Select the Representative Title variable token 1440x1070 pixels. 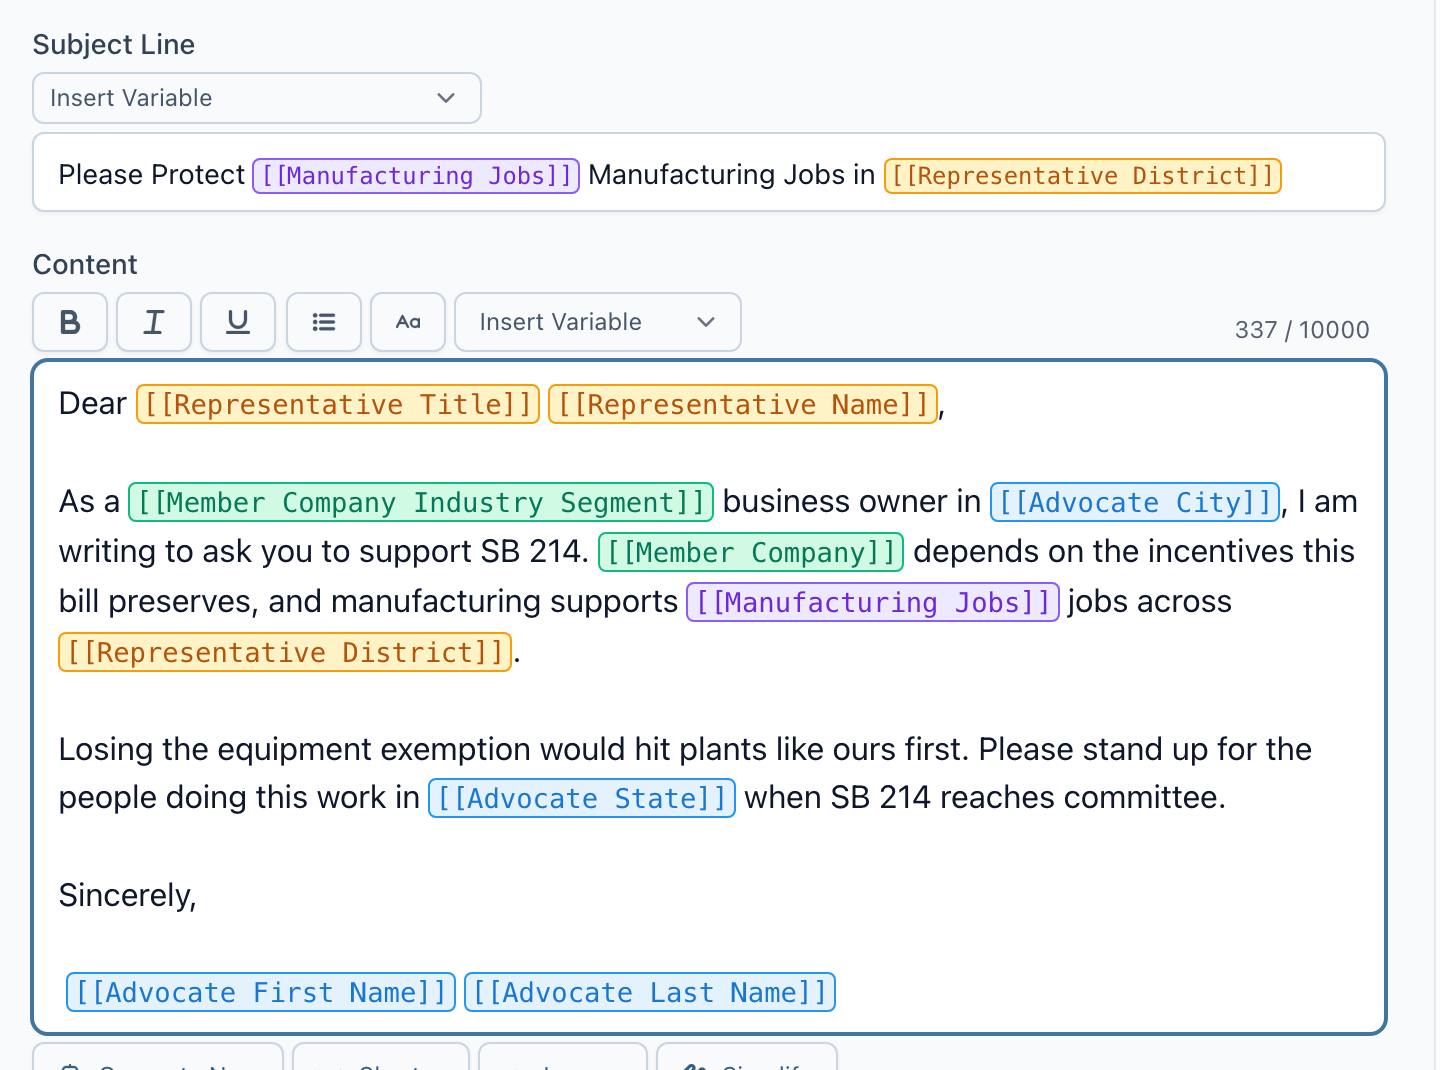coord(338,404)
